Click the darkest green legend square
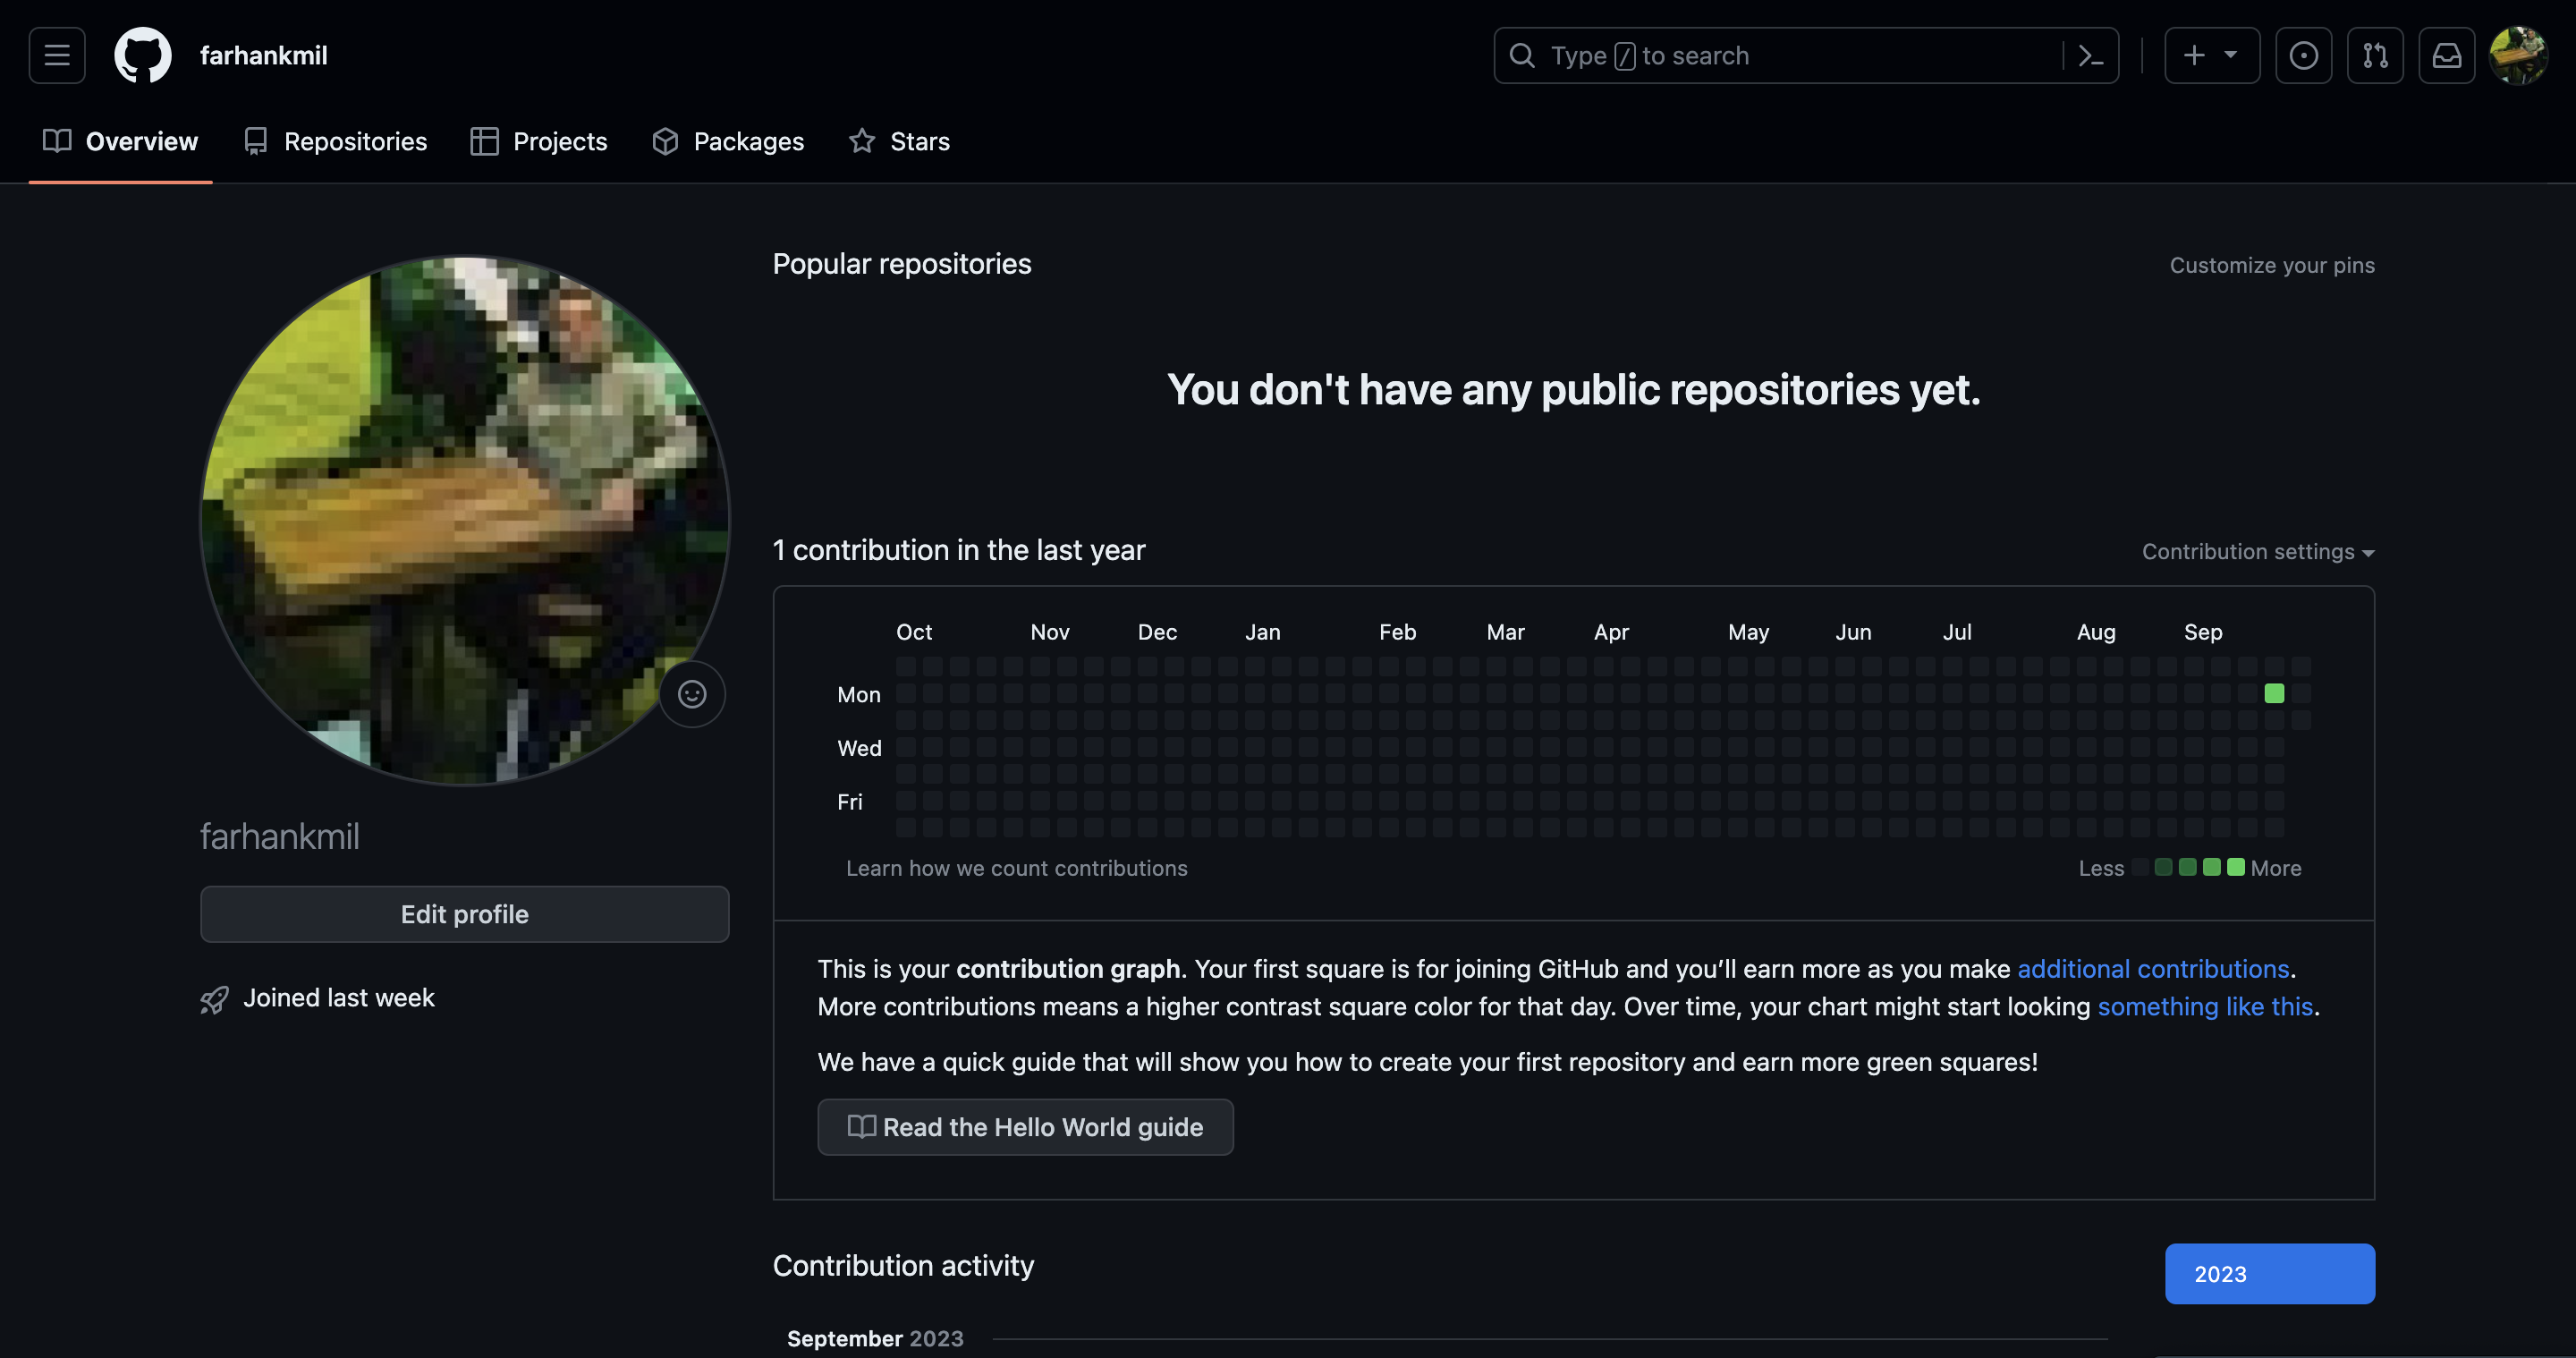 (x=2163, y=867)
